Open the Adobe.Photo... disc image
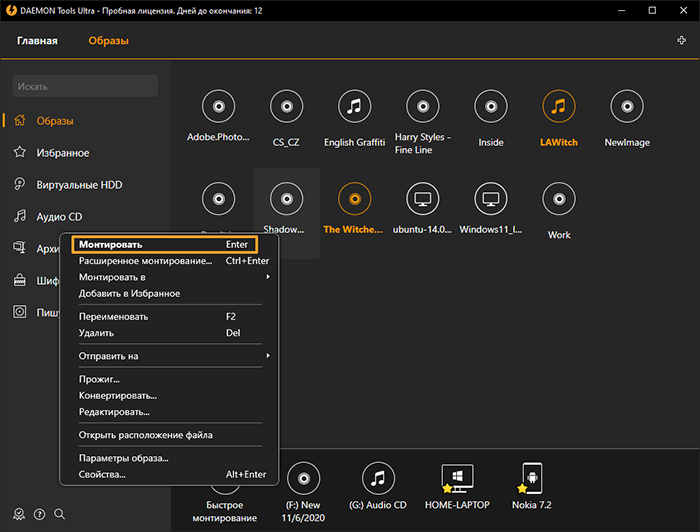 point(218,106)
